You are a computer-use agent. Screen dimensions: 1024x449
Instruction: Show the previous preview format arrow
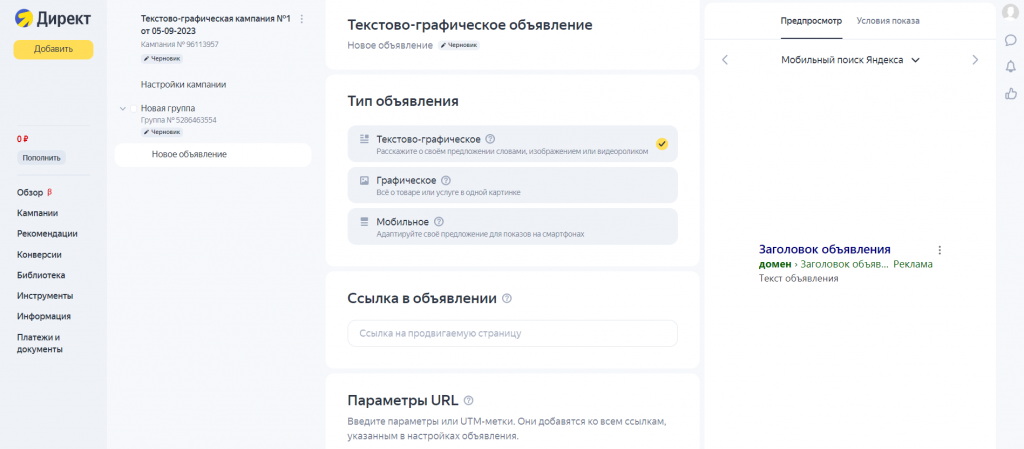(725, 60)
